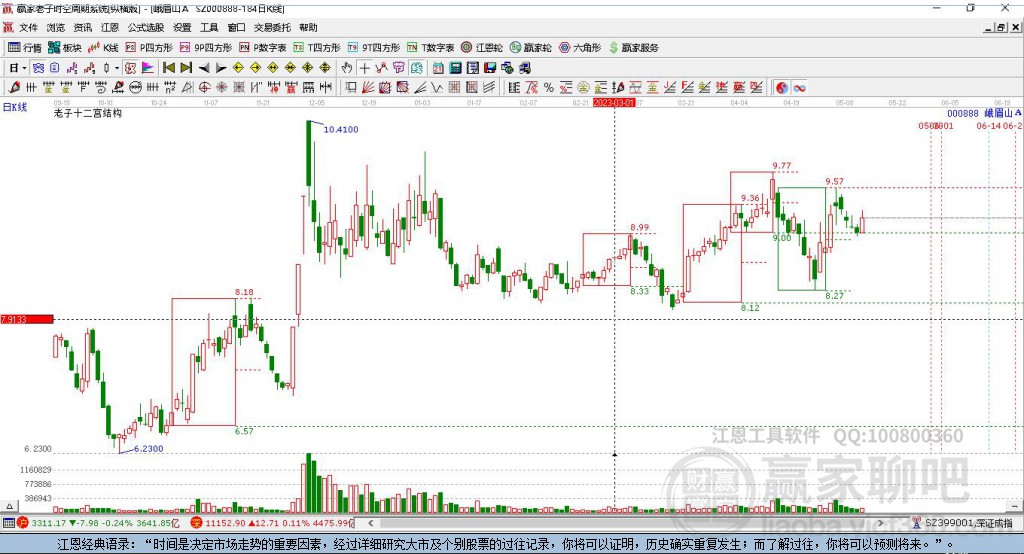This screenshot has height=554, width=1024.
Task: Click the black right-arrow scroll icon
Action: pyautogui.click(x=221, y=68)
